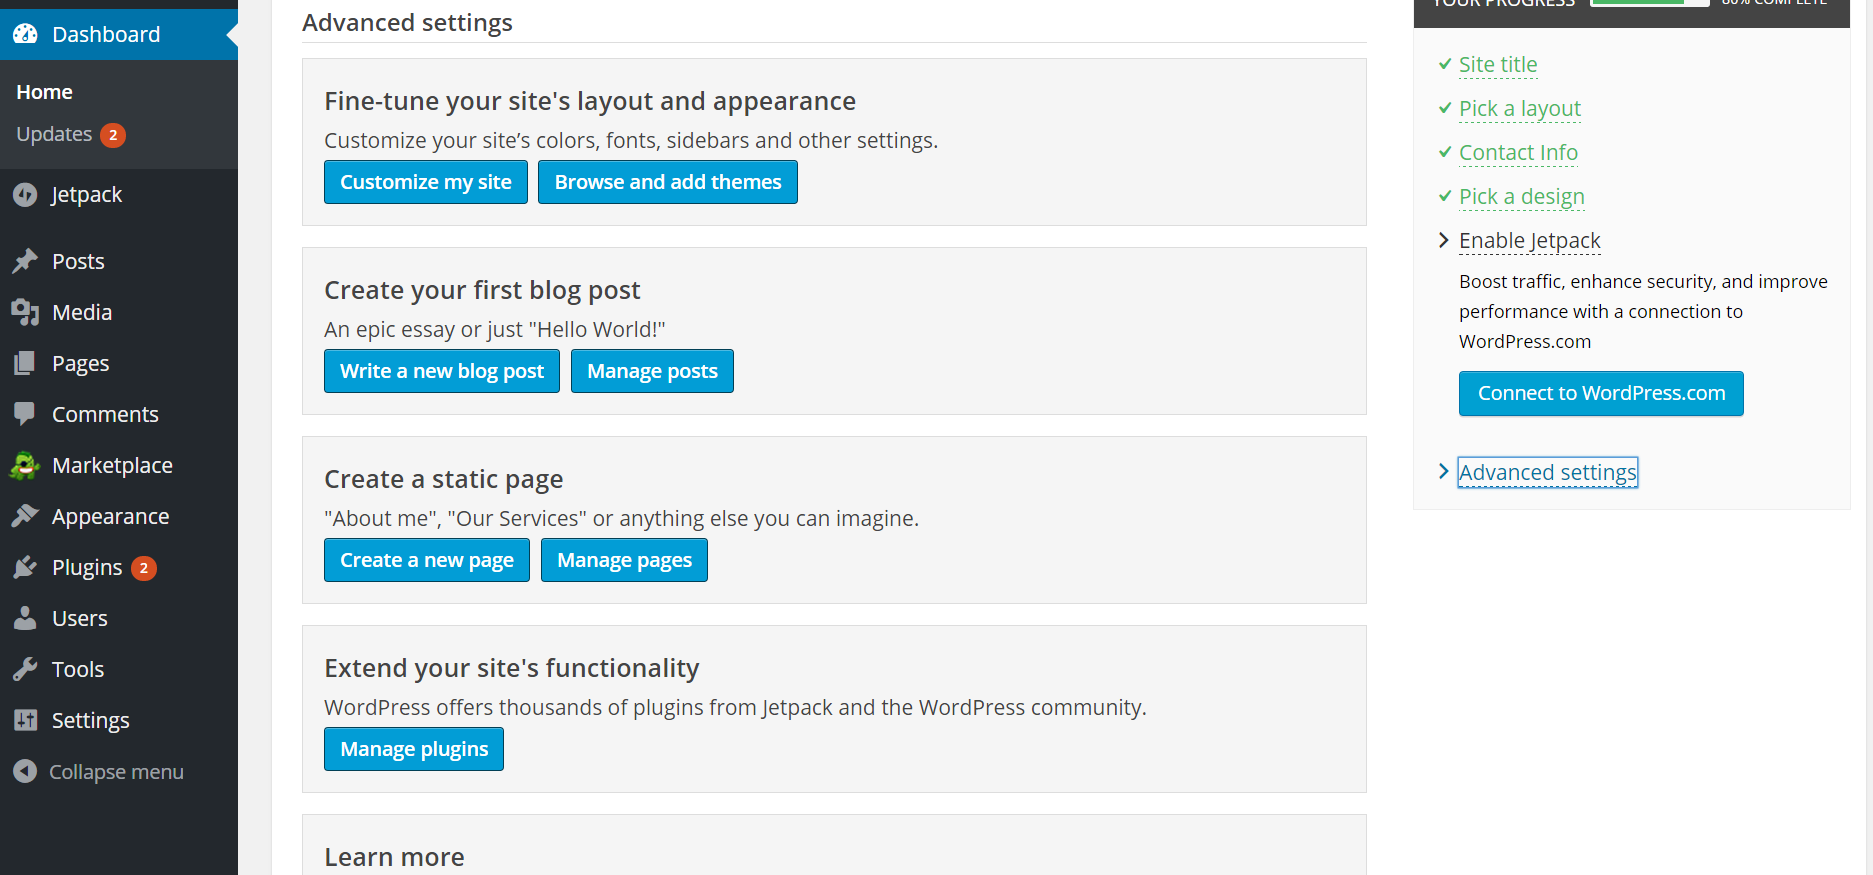1873x875 pixels.
Task: Click the progress completion bar
Action: (1649, 2)
